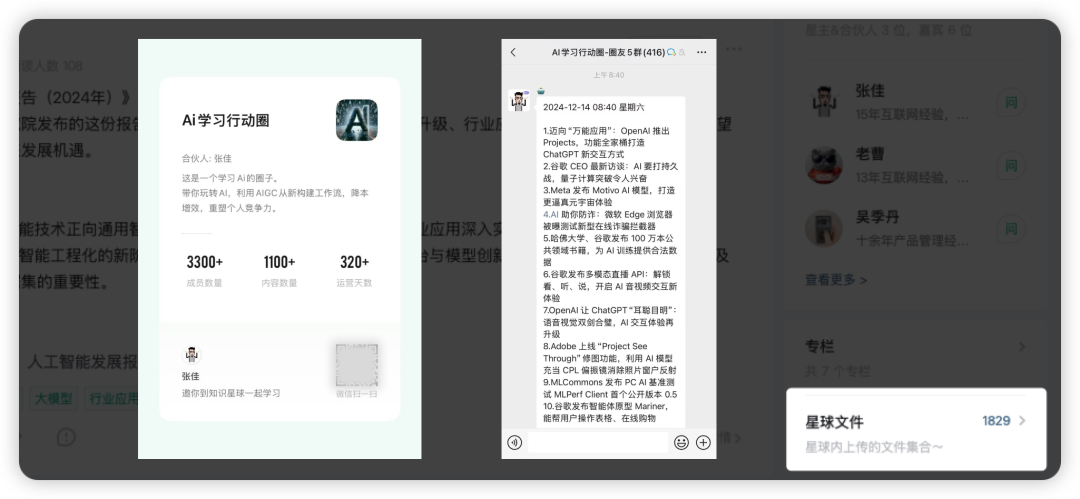Click the 查看更多 link
Image resolution: width=1080 pixels, height=499 pixels.
[836, 280]
